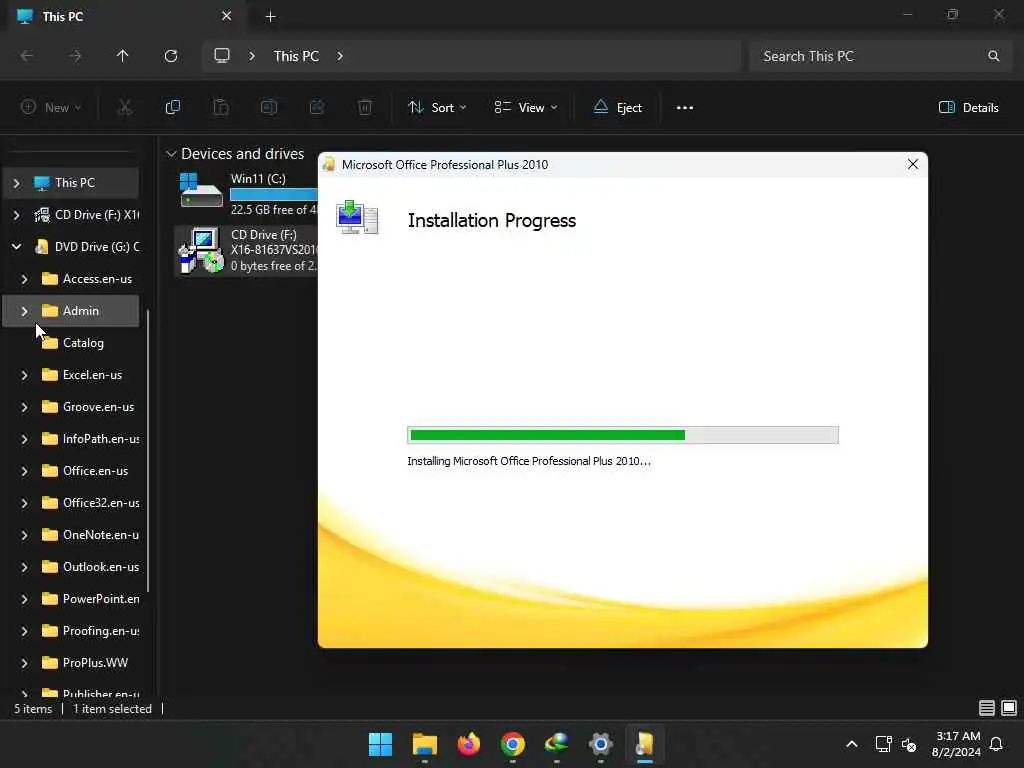Viewport: 1024px width, 768px height.
Task: Select the Proofing.en-us folder
Action: (101, 631)
